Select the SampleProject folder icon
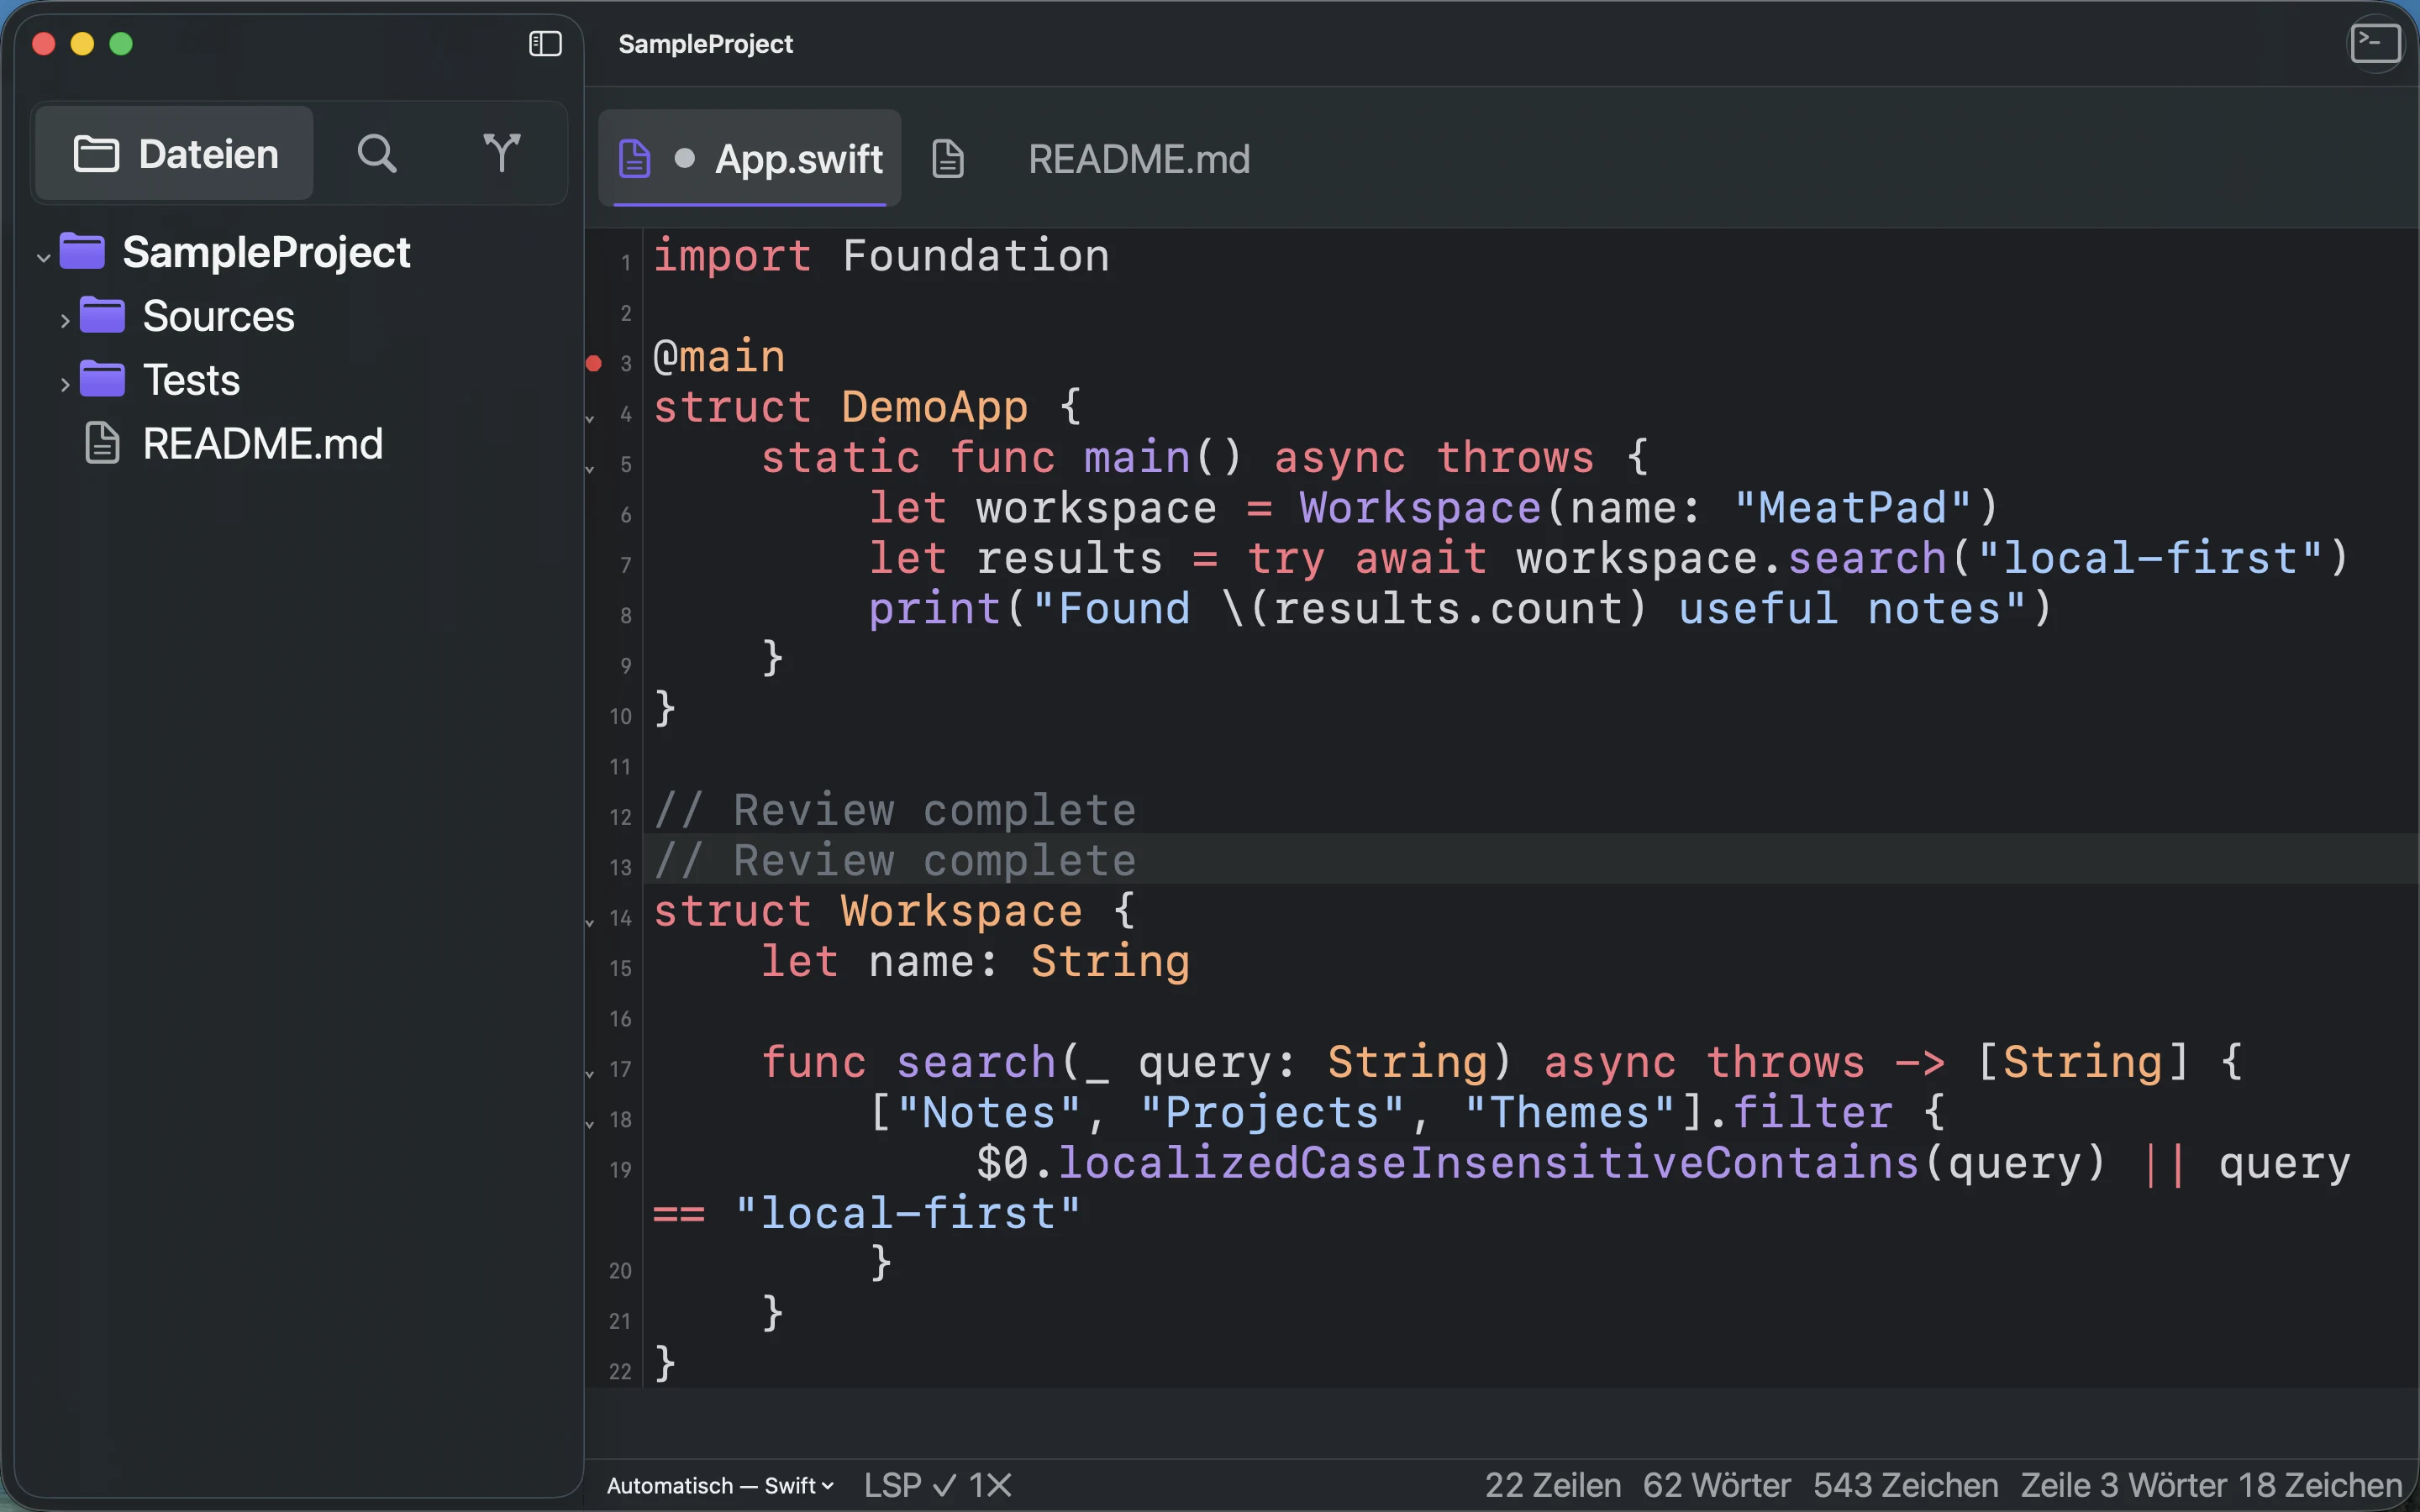Viewport: 2420px width, 1512px height. click(82, 251)
